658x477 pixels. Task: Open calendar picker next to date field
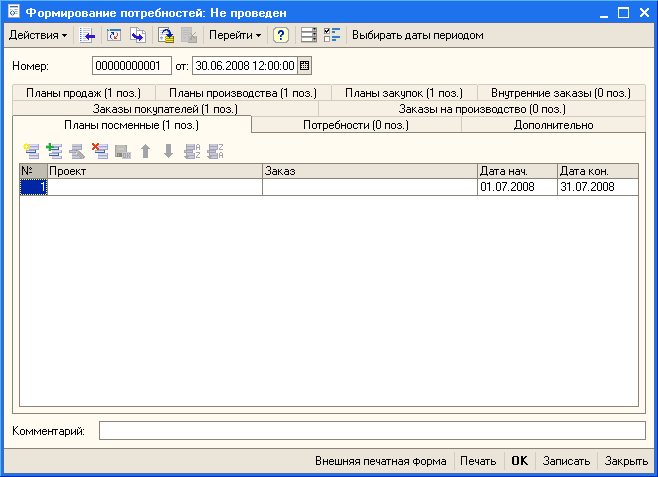click(305, 66)
